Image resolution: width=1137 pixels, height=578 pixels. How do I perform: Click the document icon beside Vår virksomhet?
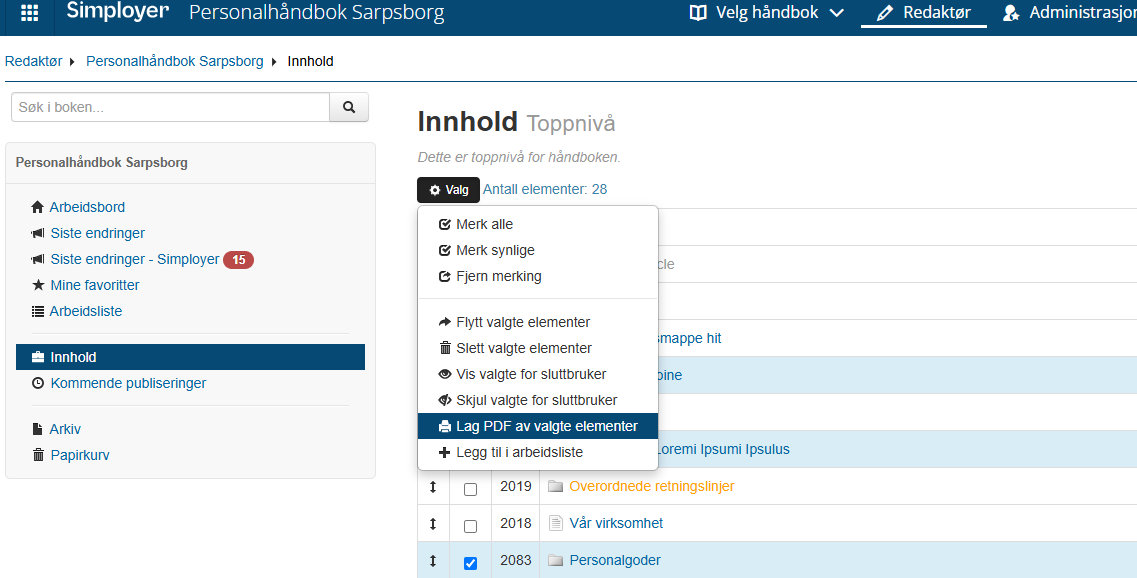pyautogui.click(x=555, y=524)
